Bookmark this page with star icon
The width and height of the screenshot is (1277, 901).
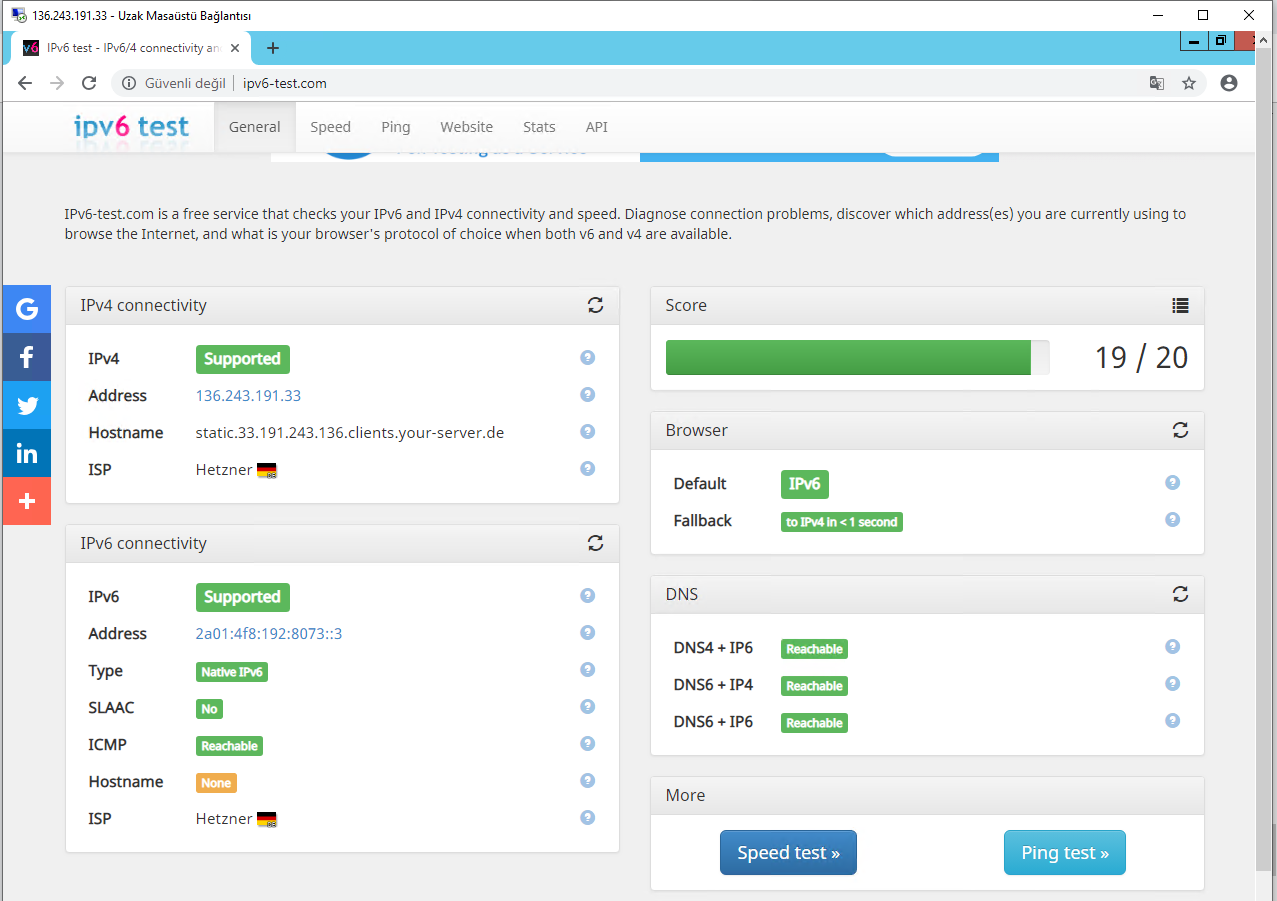[x=1189, y=83]
